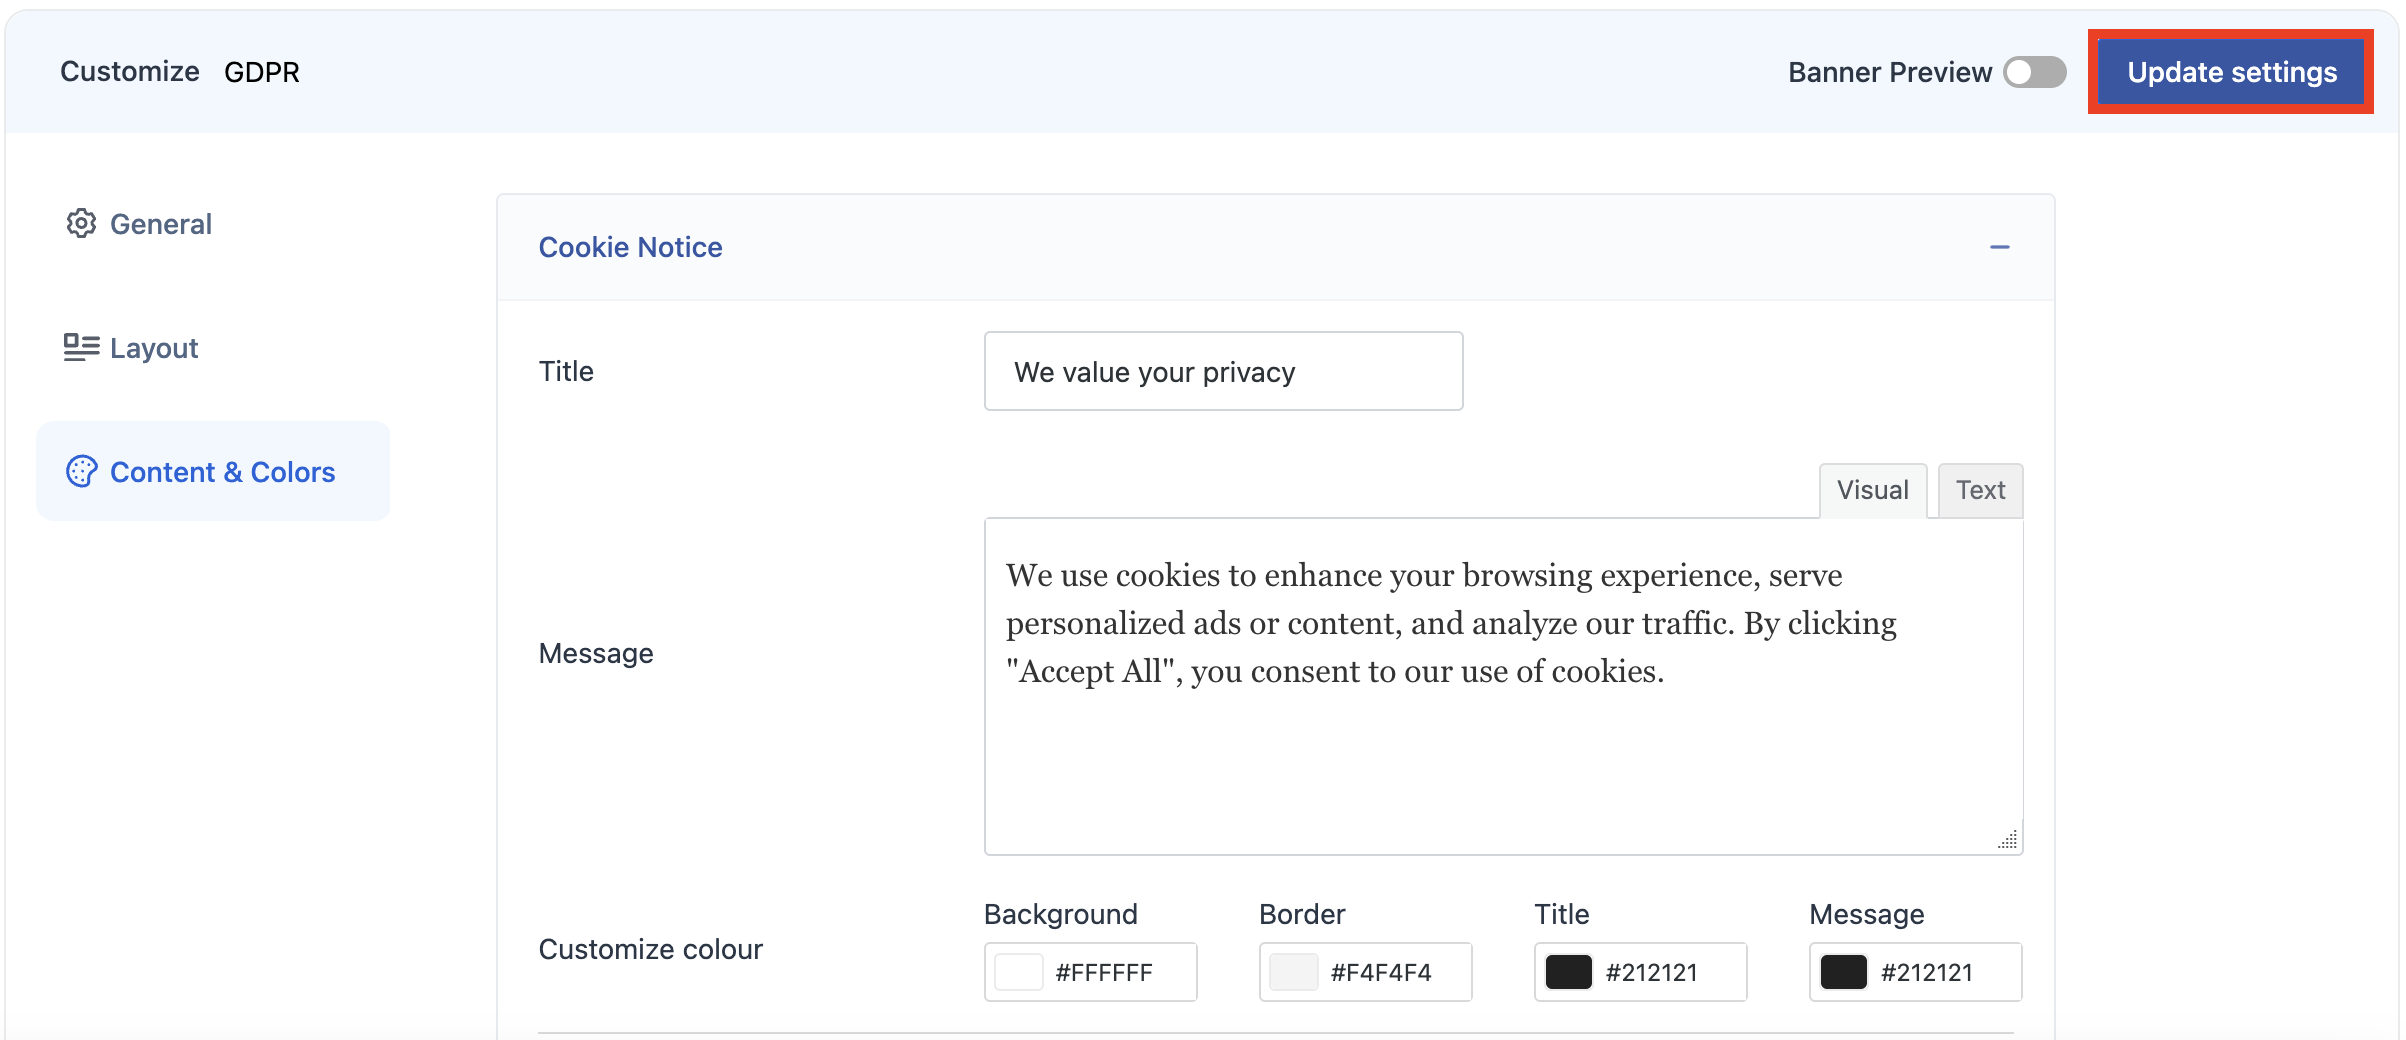Viewport: 2406px width, 1040px height.
Task: Click the Banner Preview label
Action: tap(1889, 72)
